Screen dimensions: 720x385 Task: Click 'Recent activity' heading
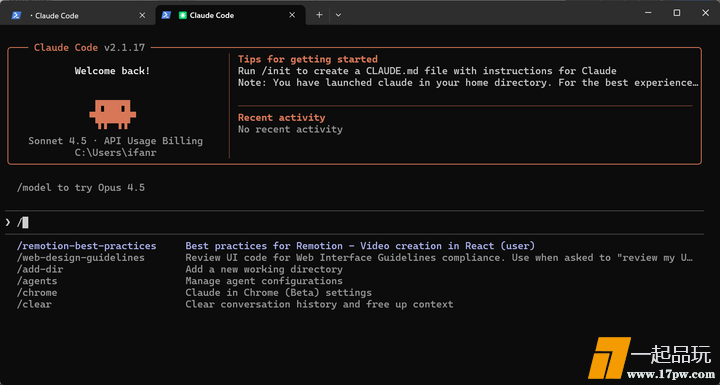[281, 118]
